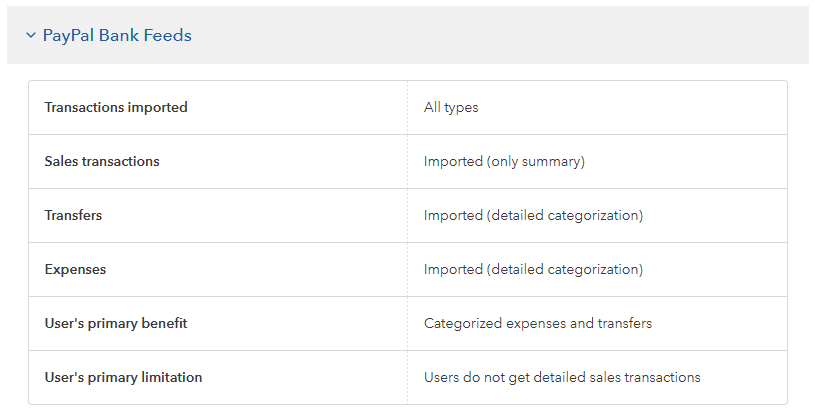Select the Transfers row label
815x411 pixels.
(x=73, y=215)
